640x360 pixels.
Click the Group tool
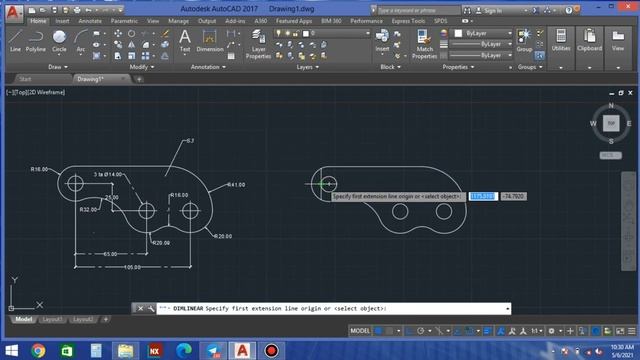coord(524,41)
